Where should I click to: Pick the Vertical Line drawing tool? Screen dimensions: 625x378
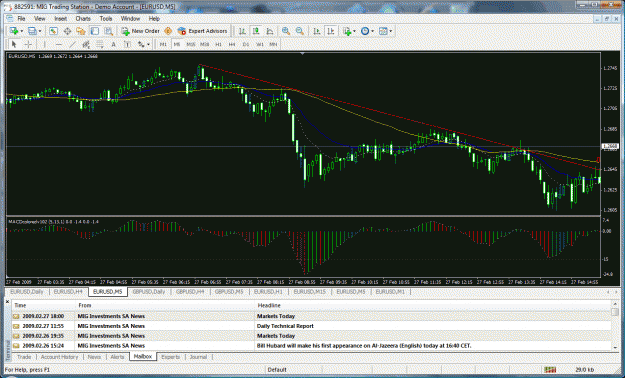coord(44,44)
